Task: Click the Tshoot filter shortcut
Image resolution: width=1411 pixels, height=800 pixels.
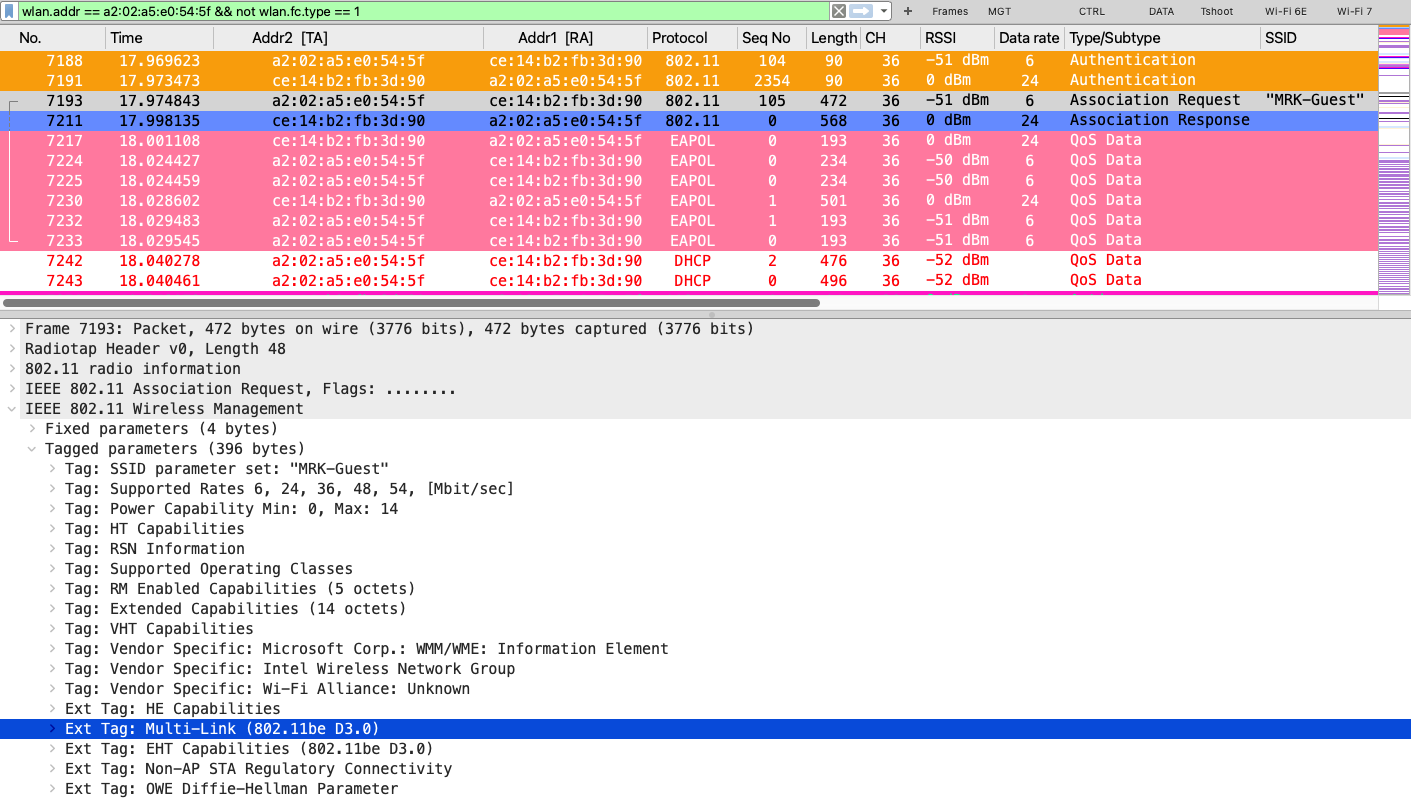Action: (x=1218, y=11)
